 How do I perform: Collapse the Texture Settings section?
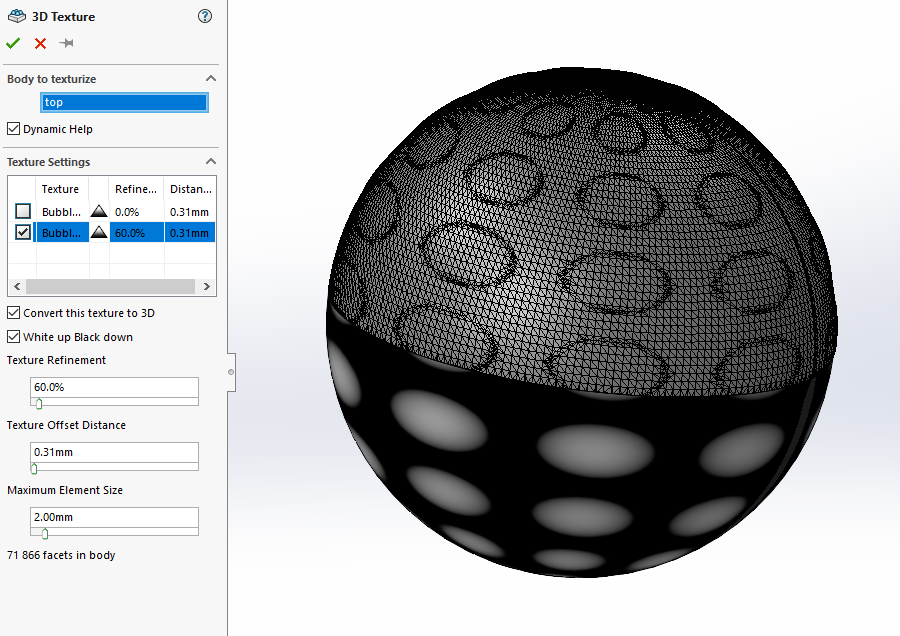tap(211, 162)
